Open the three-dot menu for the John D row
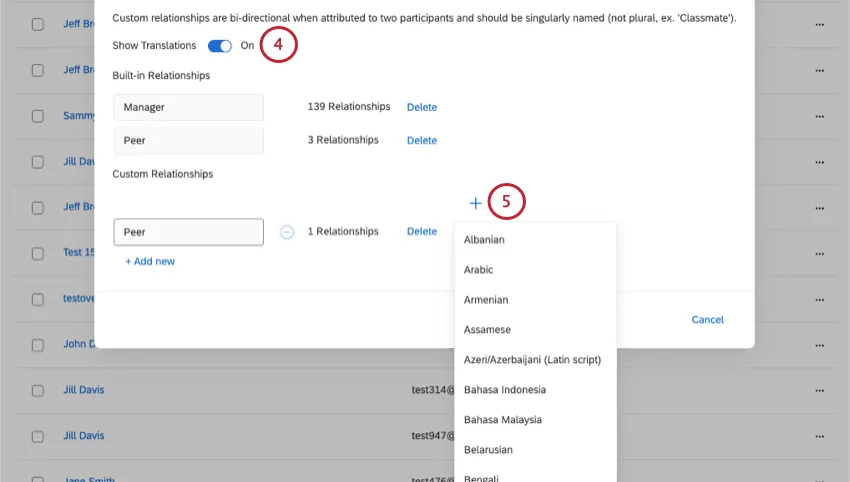This screenshot has width=850, height=482. click(x=820, y=345)
